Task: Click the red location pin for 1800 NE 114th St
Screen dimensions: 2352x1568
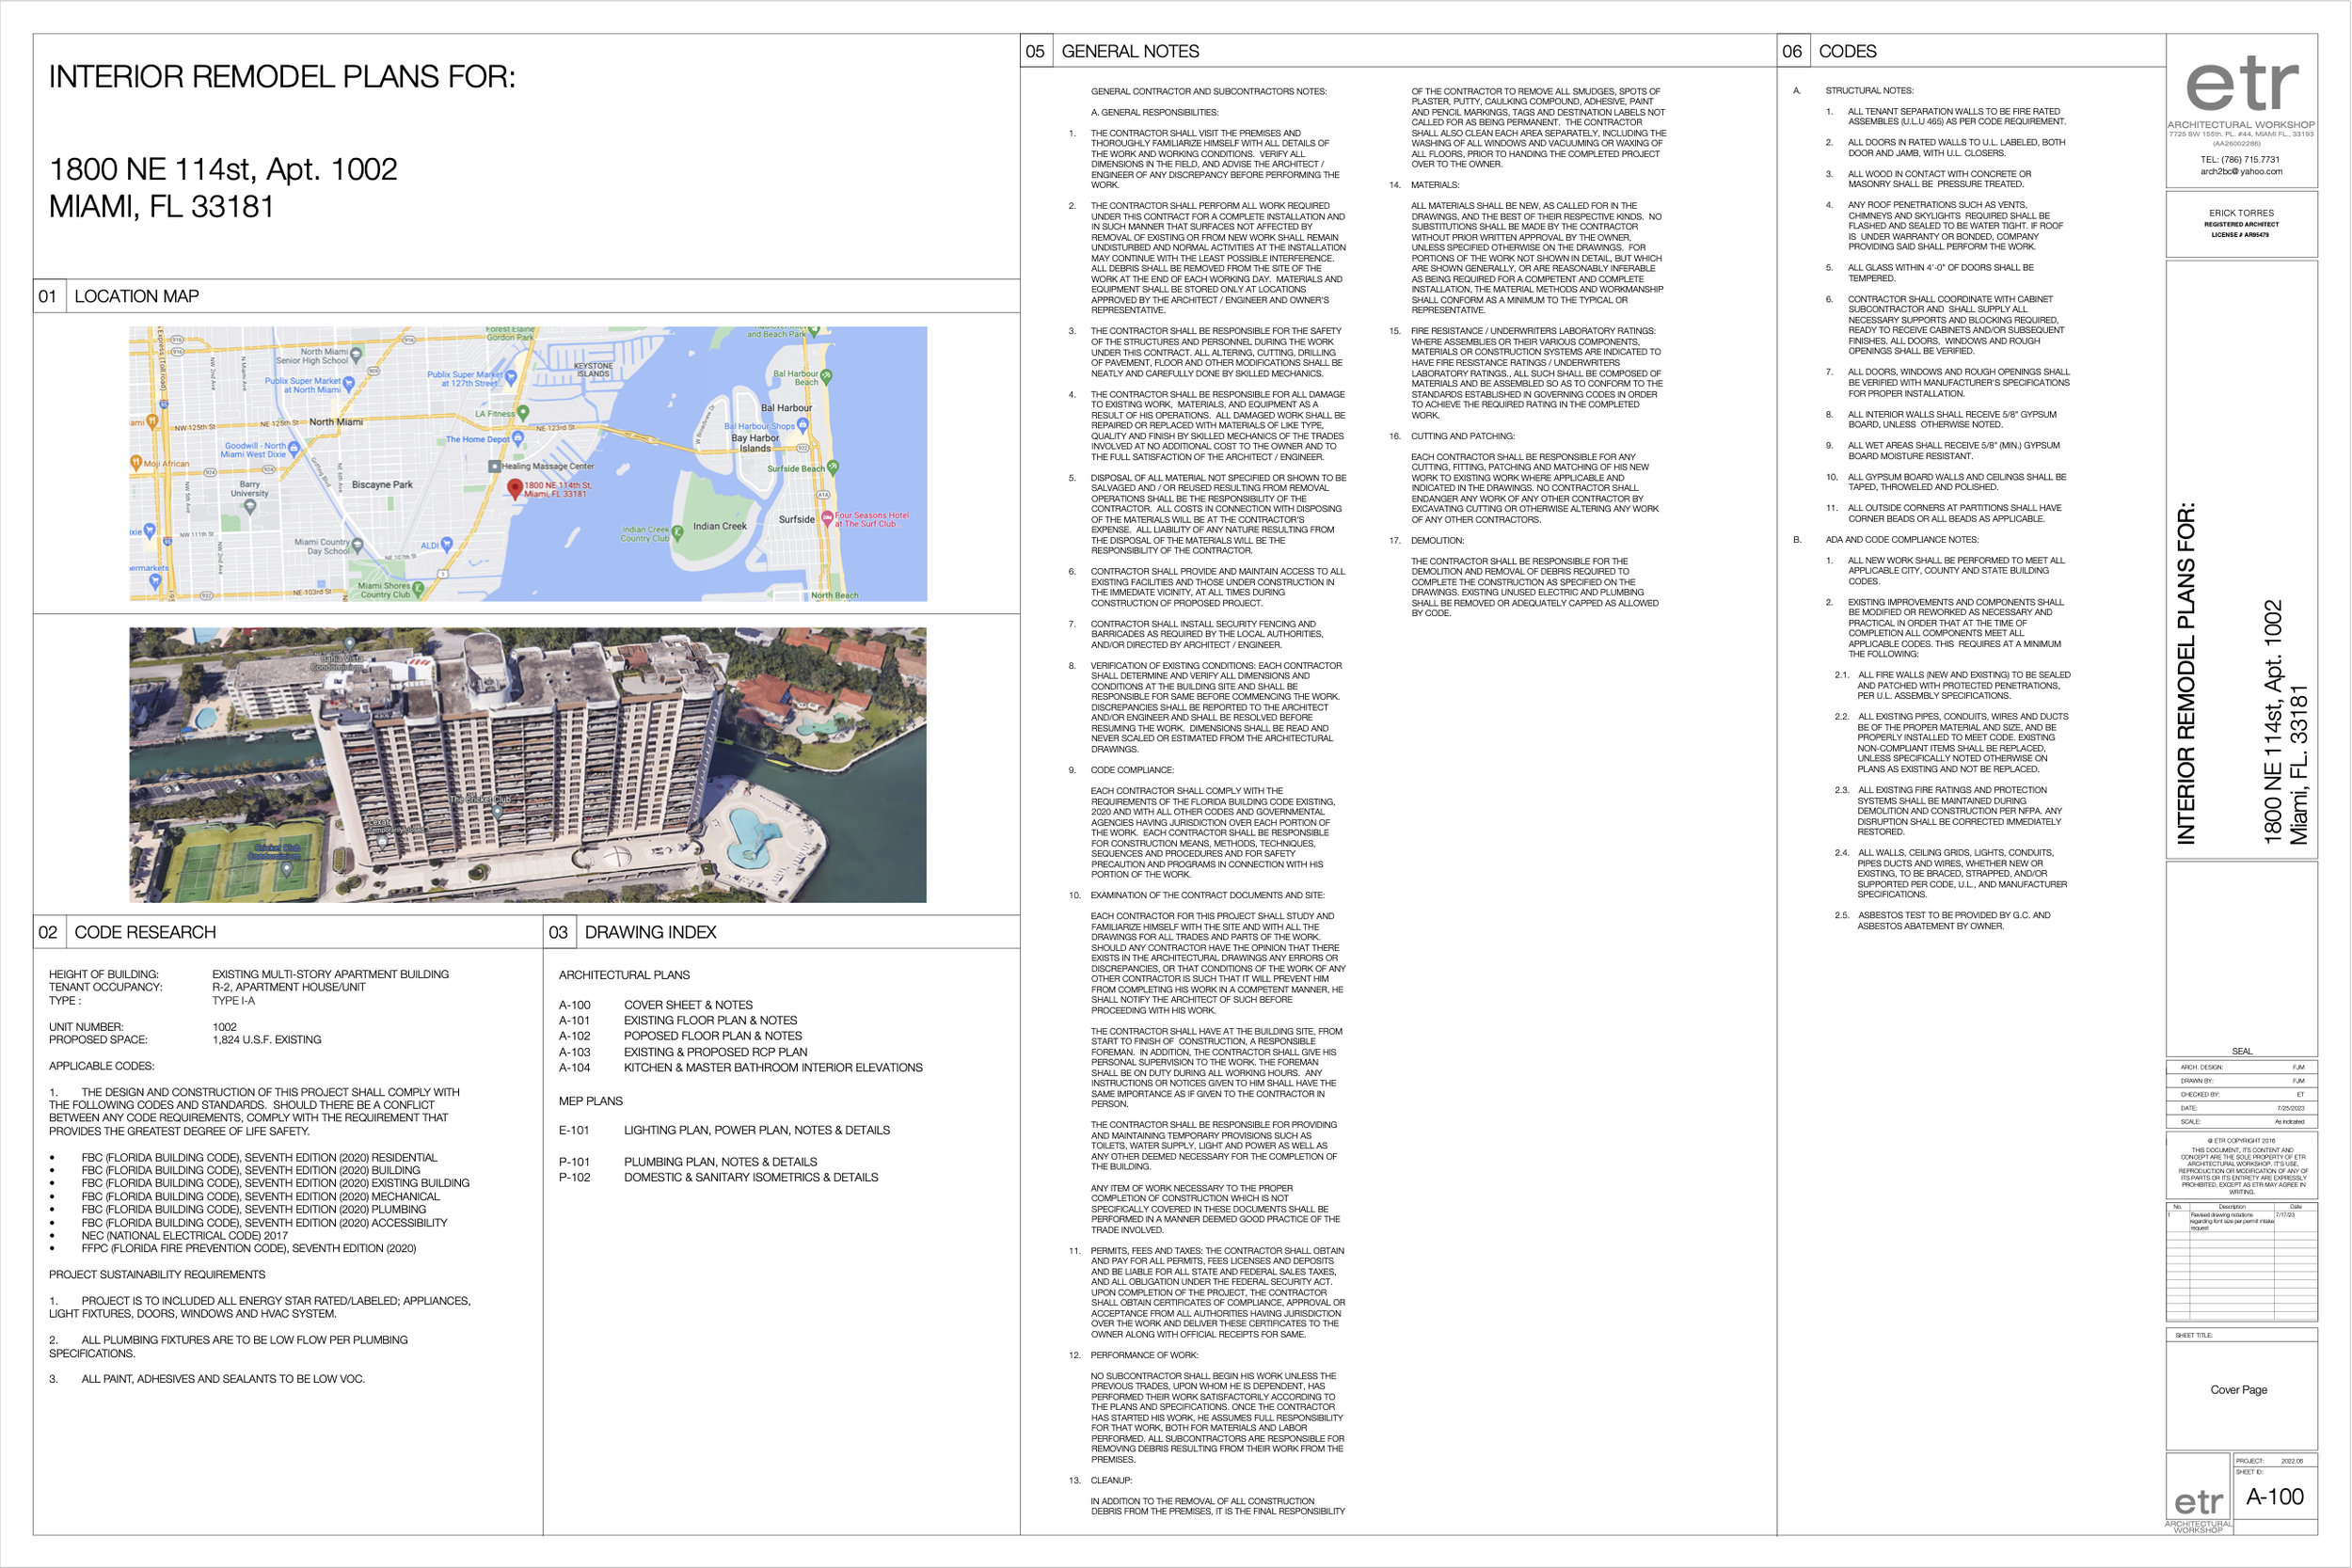Action: 515,488
